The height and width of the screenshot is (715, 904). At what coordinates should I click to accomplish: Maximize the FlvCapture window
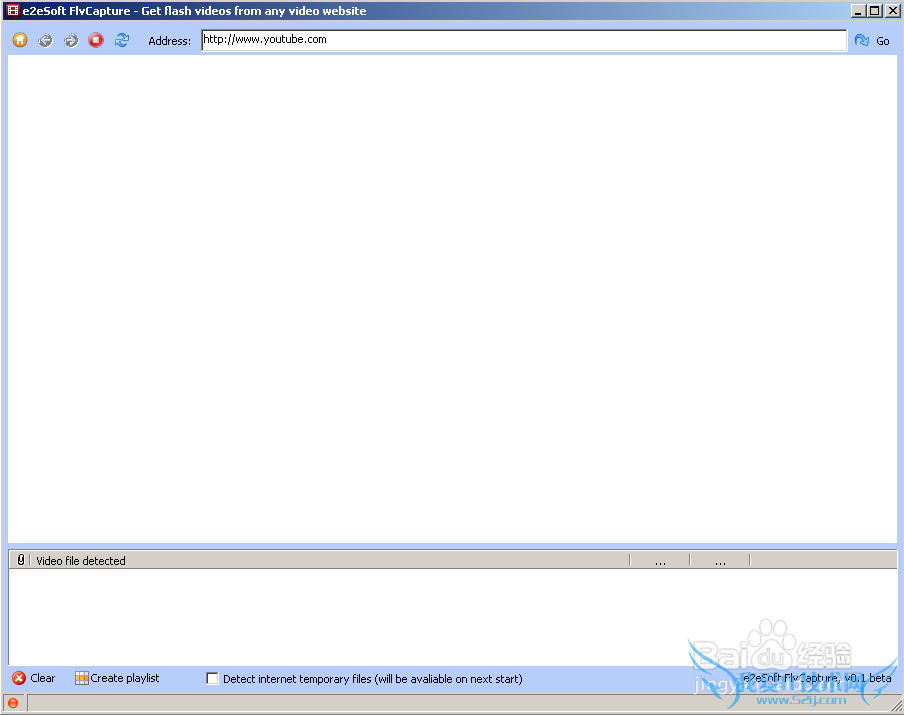[x=875, y=11]
